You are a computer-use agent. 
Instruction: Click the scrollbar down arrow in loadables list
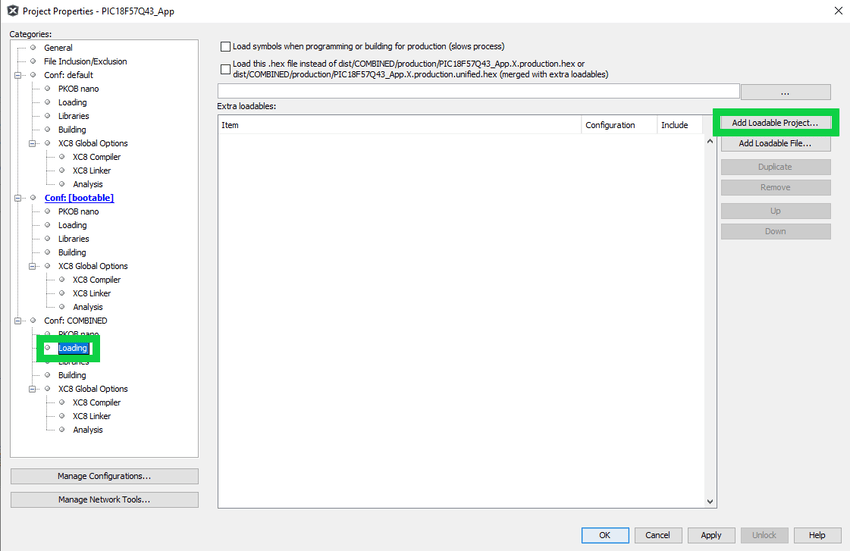point(711,501)
